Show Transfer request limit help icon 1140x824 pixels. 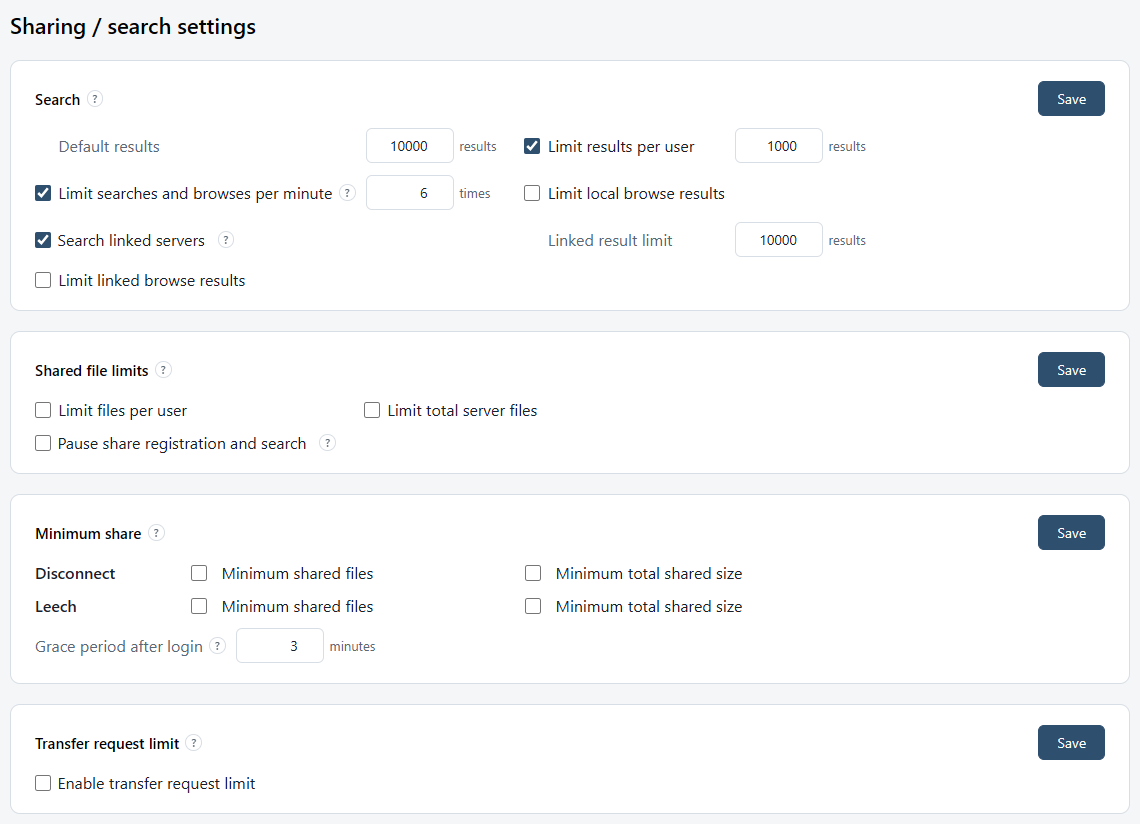coord(193,743)
